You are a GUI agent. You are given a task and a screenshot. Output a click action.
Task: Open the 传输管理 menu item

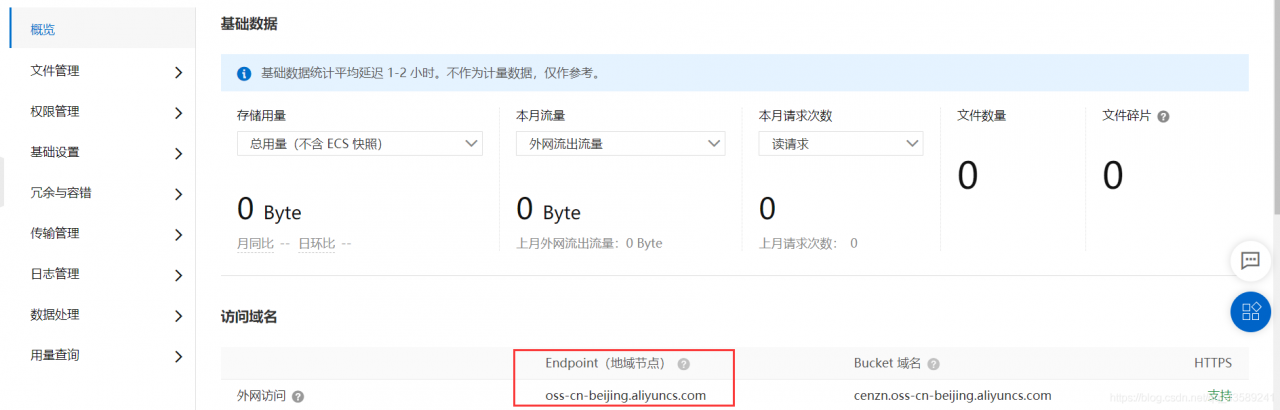55,233
